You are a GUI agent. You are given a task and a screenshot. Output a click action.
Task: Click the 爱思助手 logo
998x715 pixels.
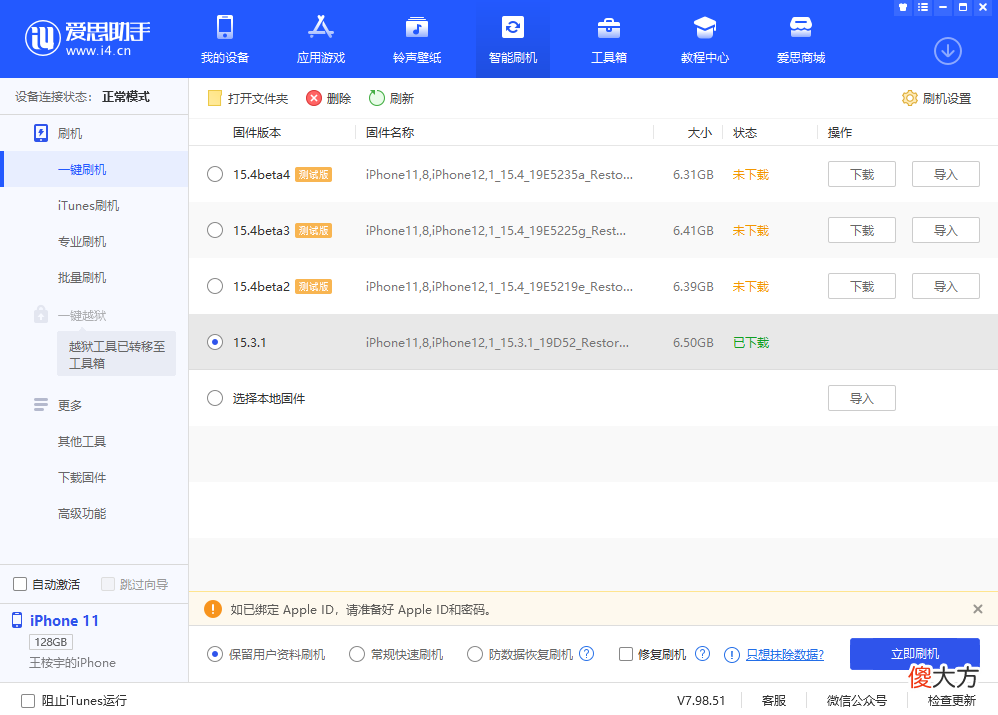[88, 38]
